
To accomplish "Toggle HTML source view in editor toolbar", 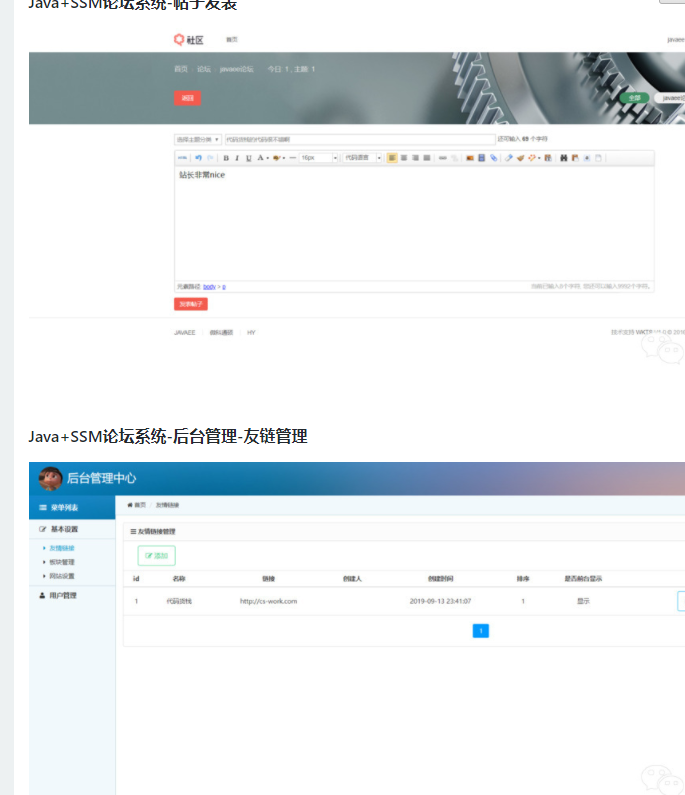I will [x=182, y=158].
